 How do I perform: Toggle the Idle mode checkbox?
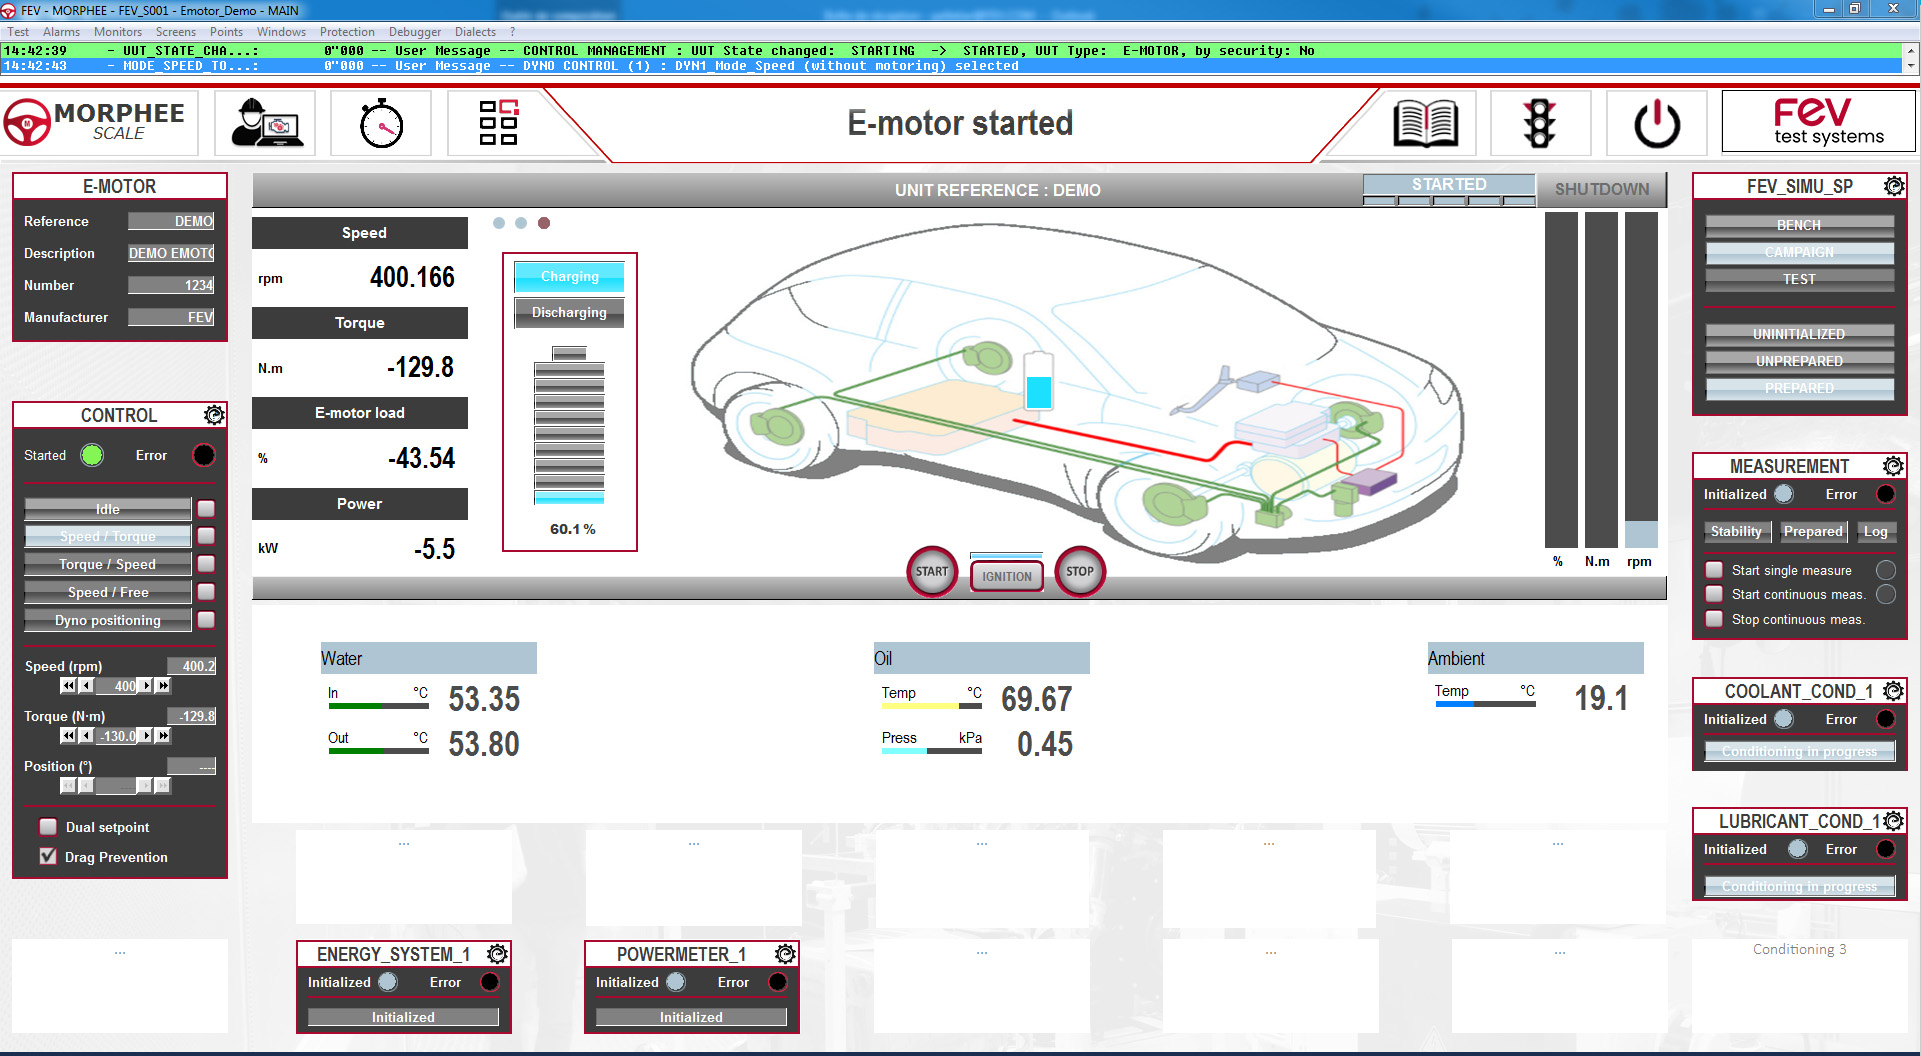point(206,509)
